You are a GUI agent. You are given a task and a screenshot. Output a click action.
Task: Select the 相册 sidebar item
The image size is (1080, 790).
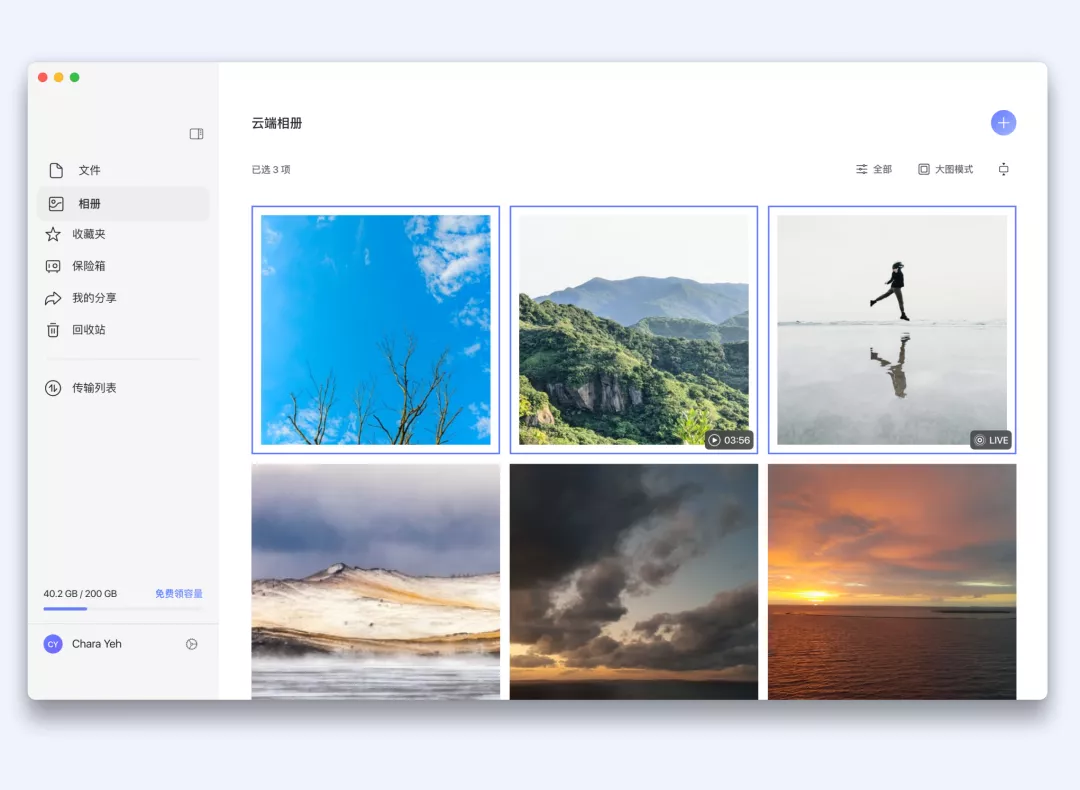click(123, 204)
